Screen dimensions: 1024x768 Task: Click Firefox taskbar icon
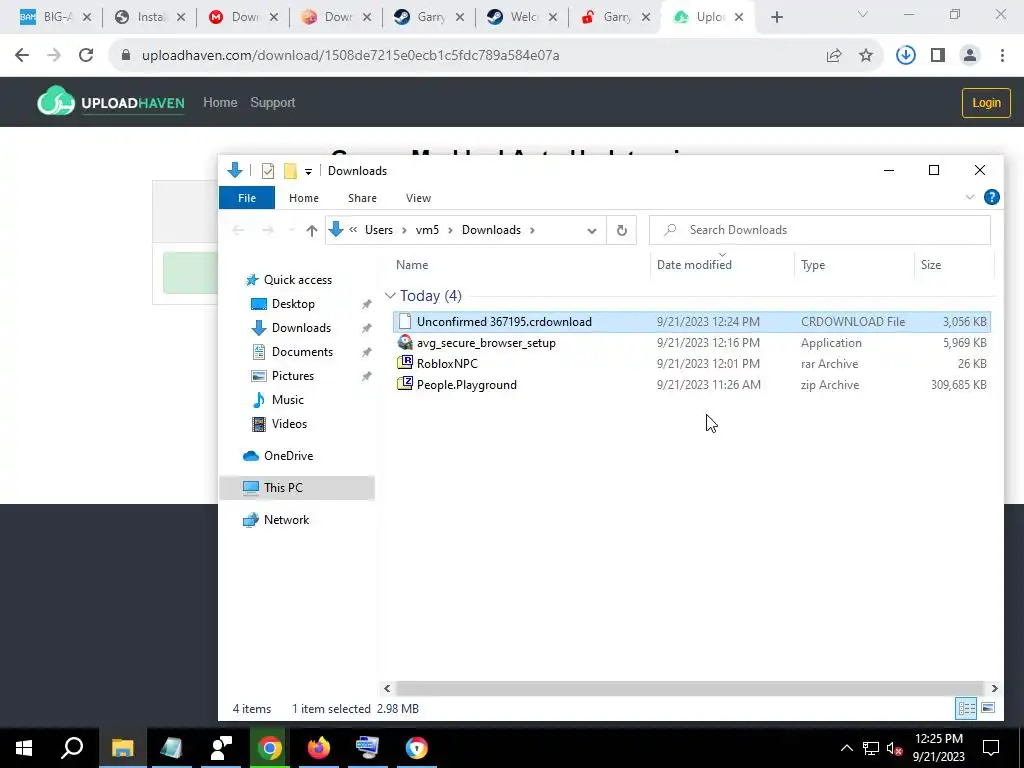[x=319, y=748]
